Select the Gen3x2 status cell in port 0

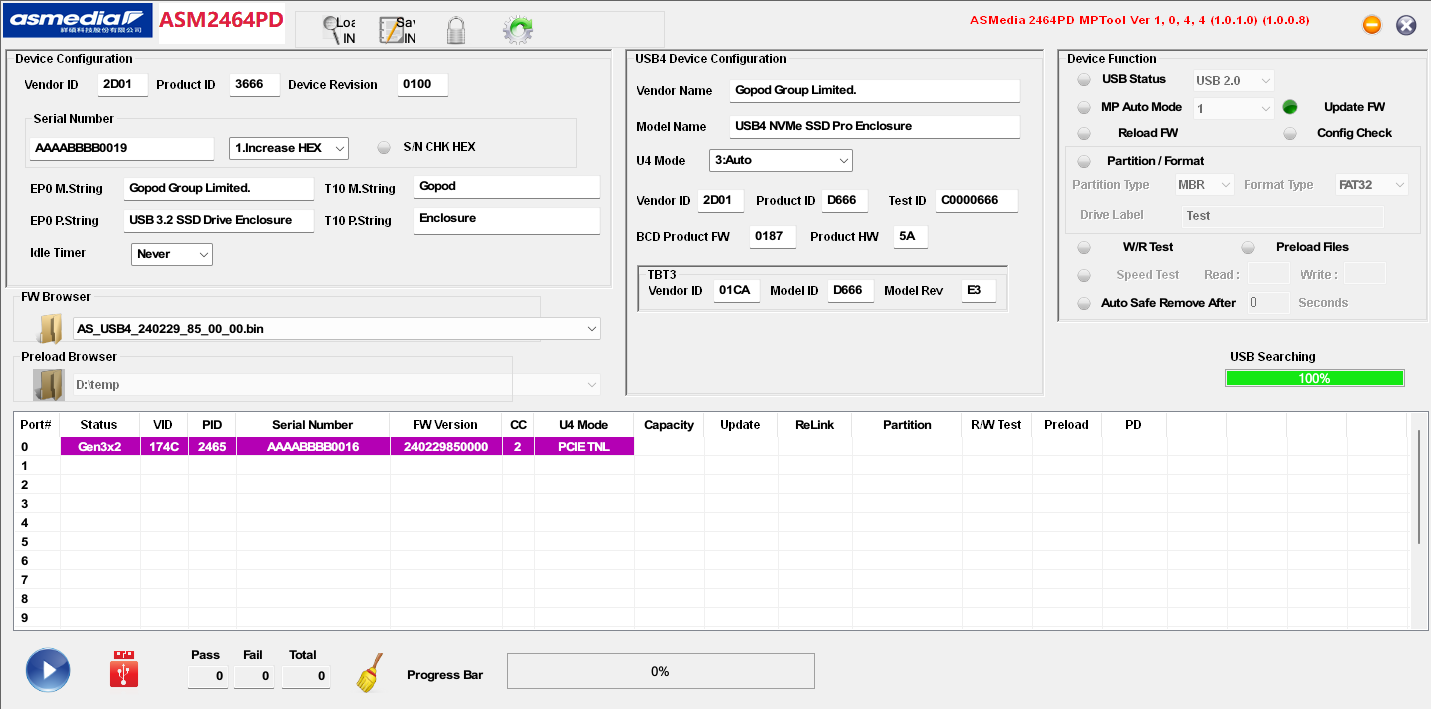pos(100,447)
